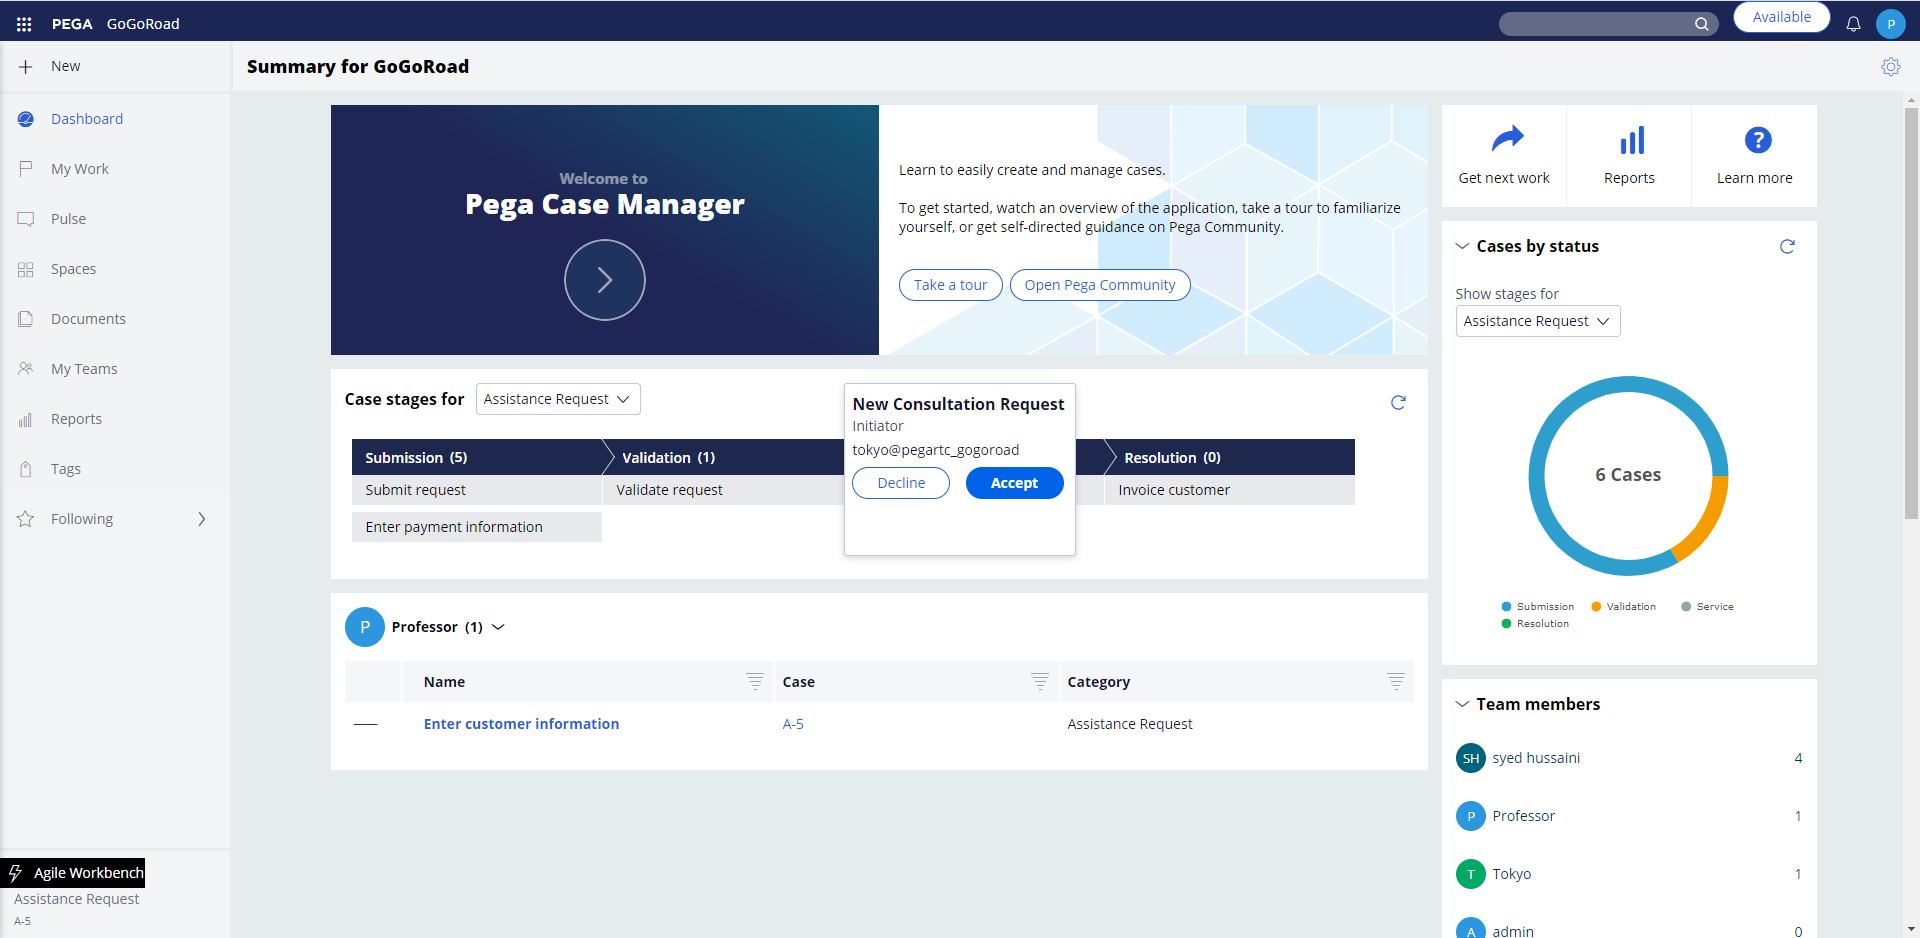This screenshot has height=938, width=1920.
Task: Open the Enter customer information assignment
Action: point(521,724)
